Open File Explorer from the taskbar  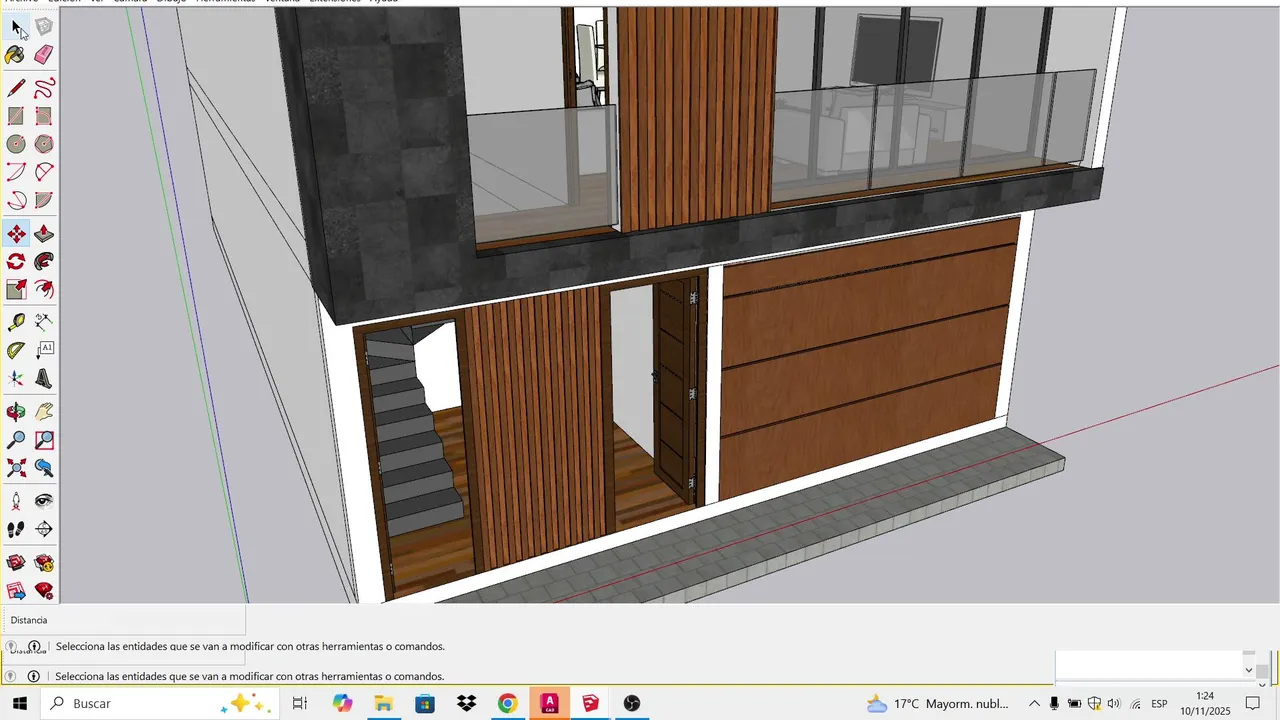pos(383,703)
